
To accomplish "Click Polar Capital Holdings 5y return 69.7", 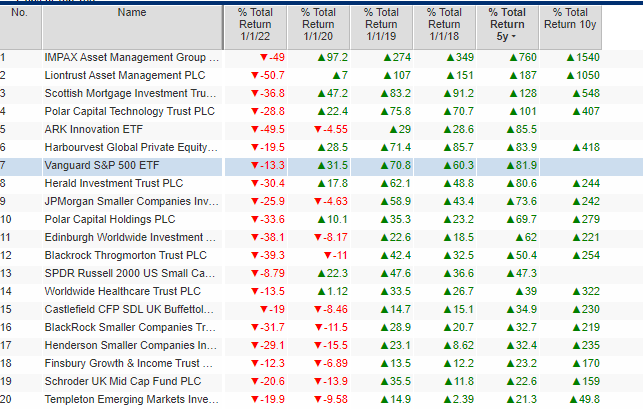I will 522,219.
